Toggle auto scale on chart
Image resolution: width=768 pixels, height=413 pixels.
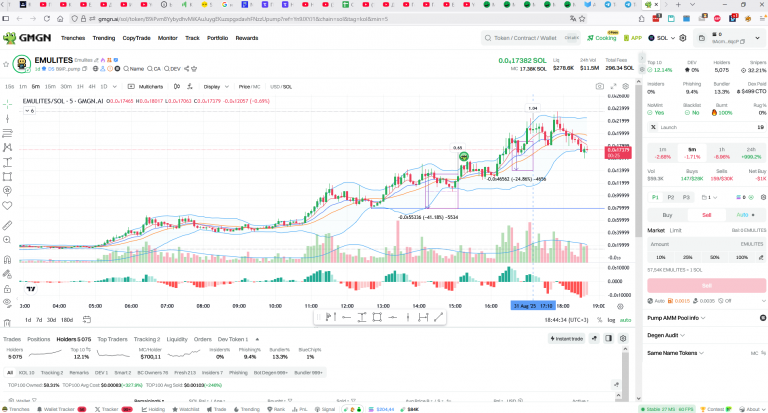625,320
